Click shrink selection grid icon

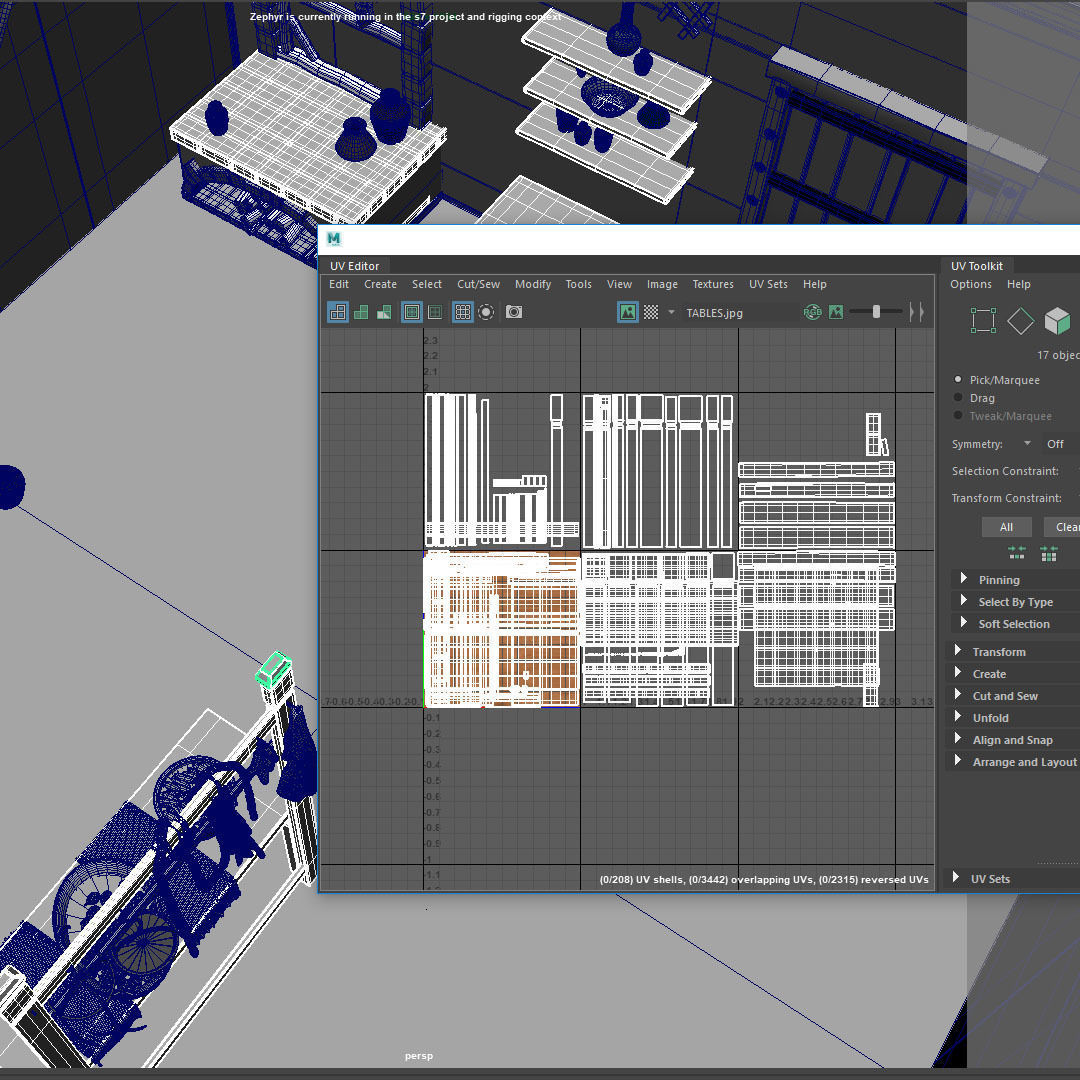tap(1049, 553)
